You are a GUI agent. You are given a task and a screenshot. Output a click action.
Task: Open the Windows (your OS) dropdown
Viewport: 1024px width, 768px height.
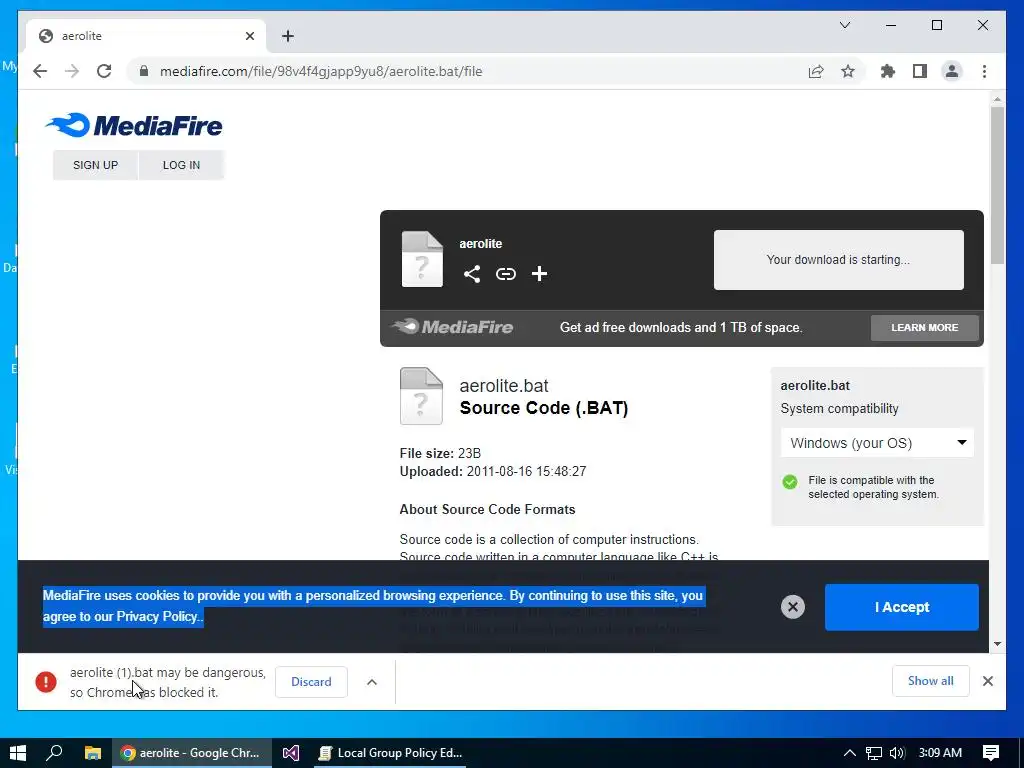point(877,443)
